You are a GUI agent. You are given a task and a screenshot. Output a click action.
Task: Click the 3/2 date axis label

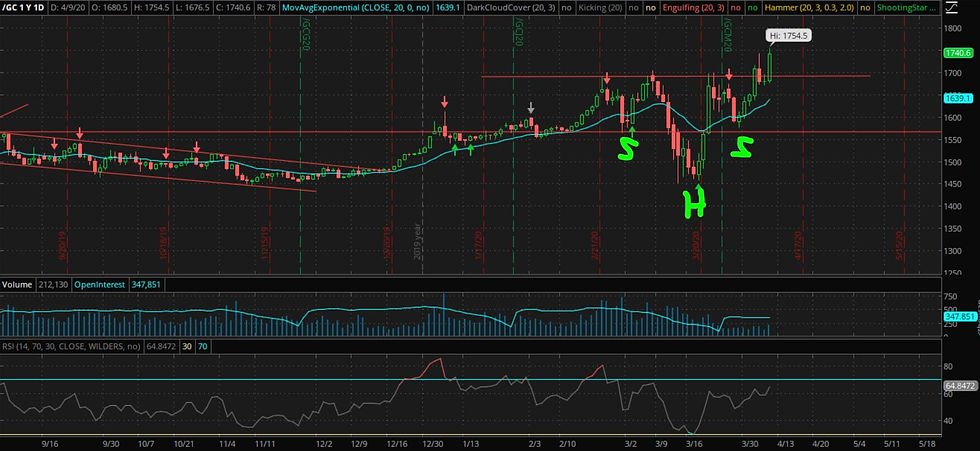pyautogui.click(x=630, y=444)
